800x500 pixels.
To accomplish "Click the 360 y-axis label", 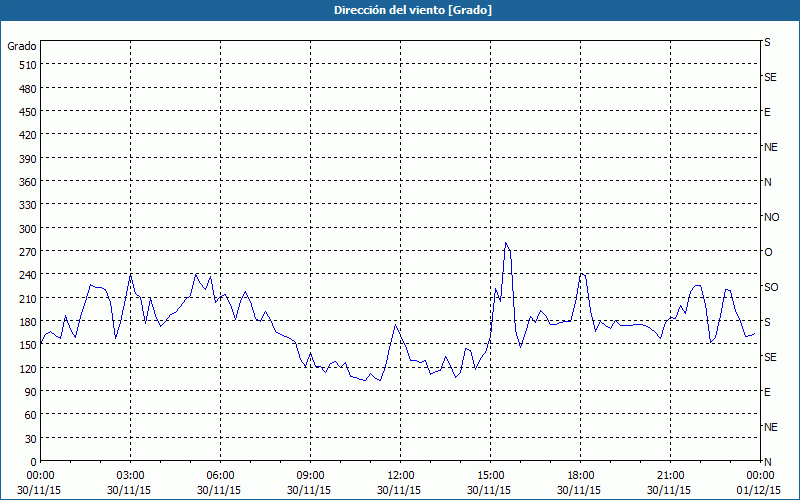I will [x=28, y=182].
